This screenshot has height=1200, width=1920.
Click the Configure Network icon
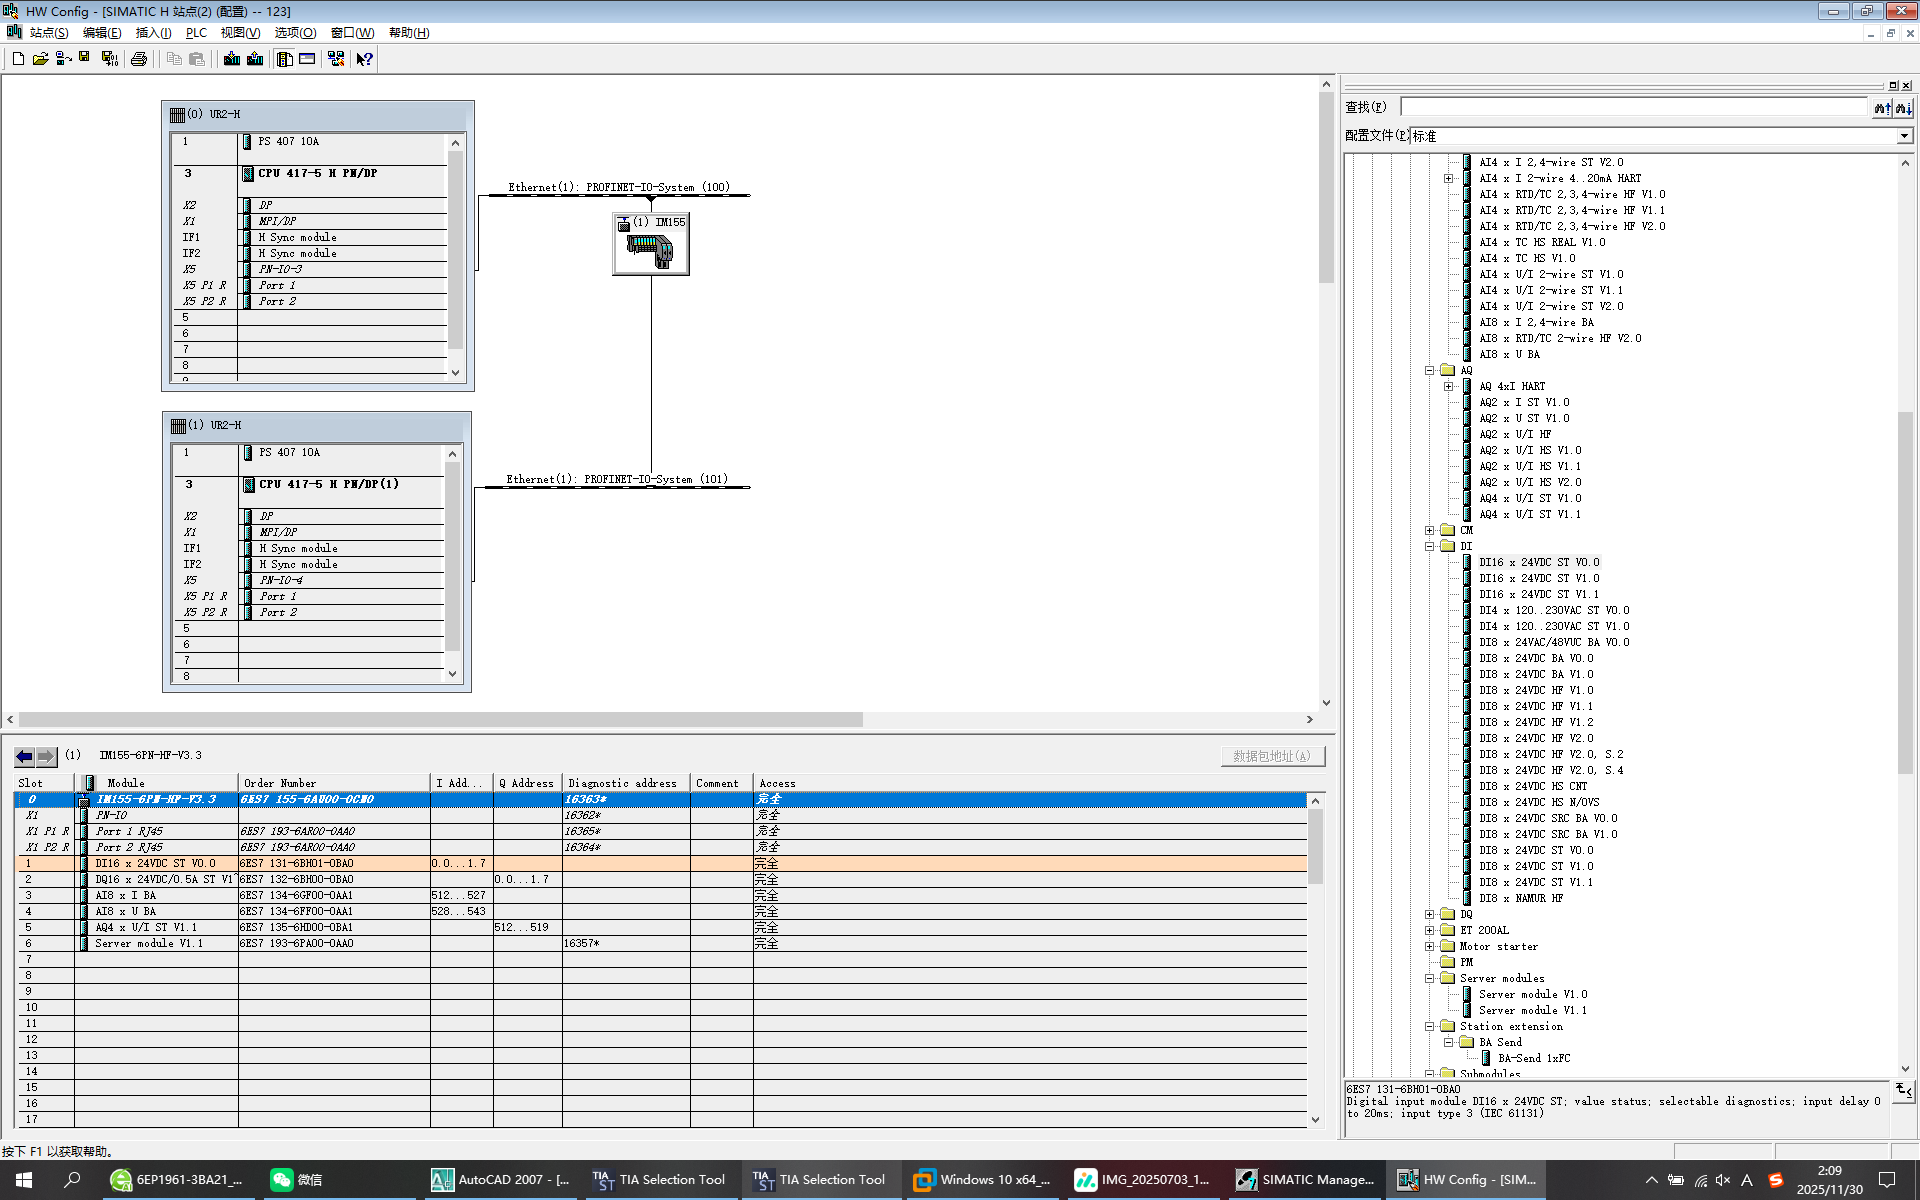pos(336,59)
